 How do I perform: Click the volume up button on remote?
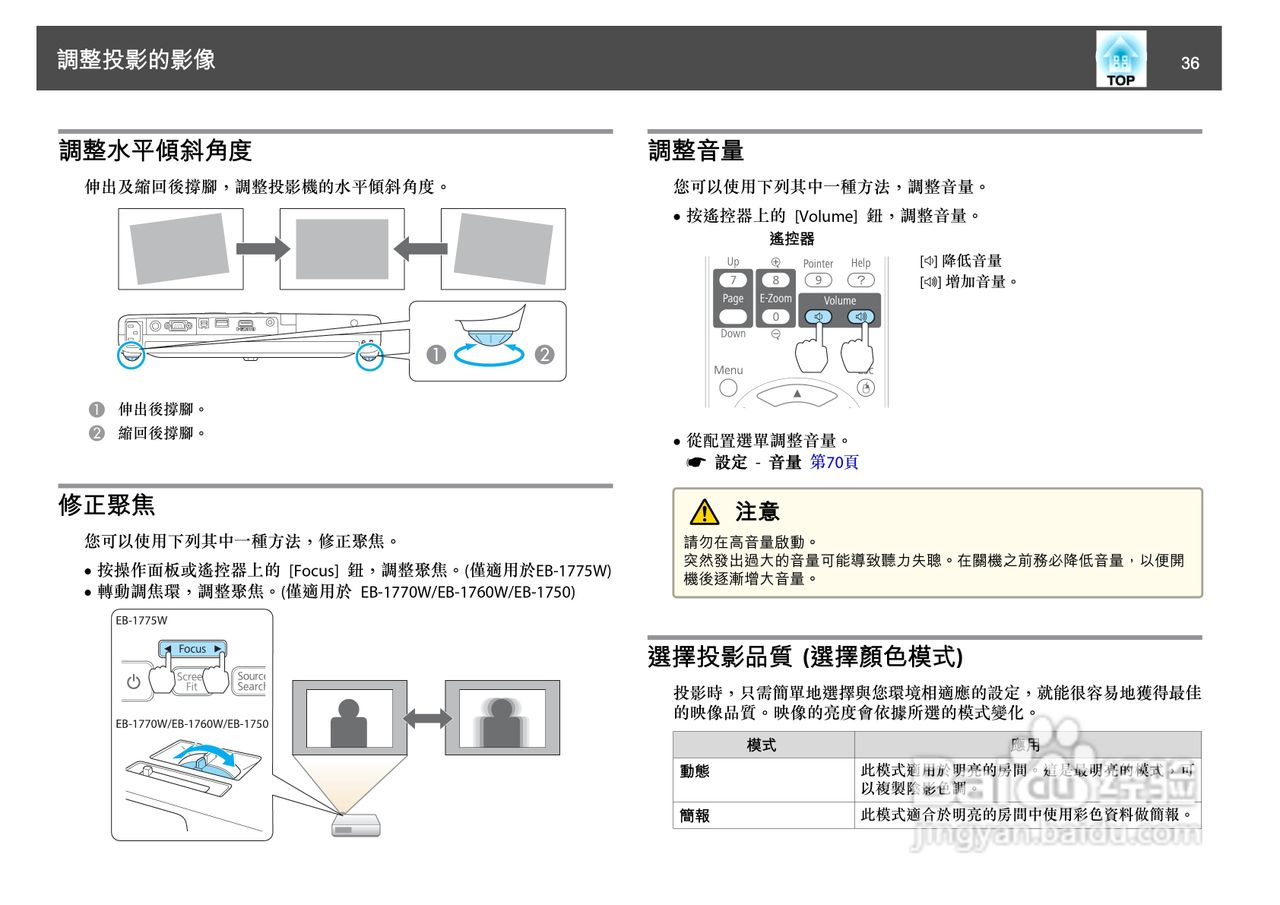tap(860, 317)
